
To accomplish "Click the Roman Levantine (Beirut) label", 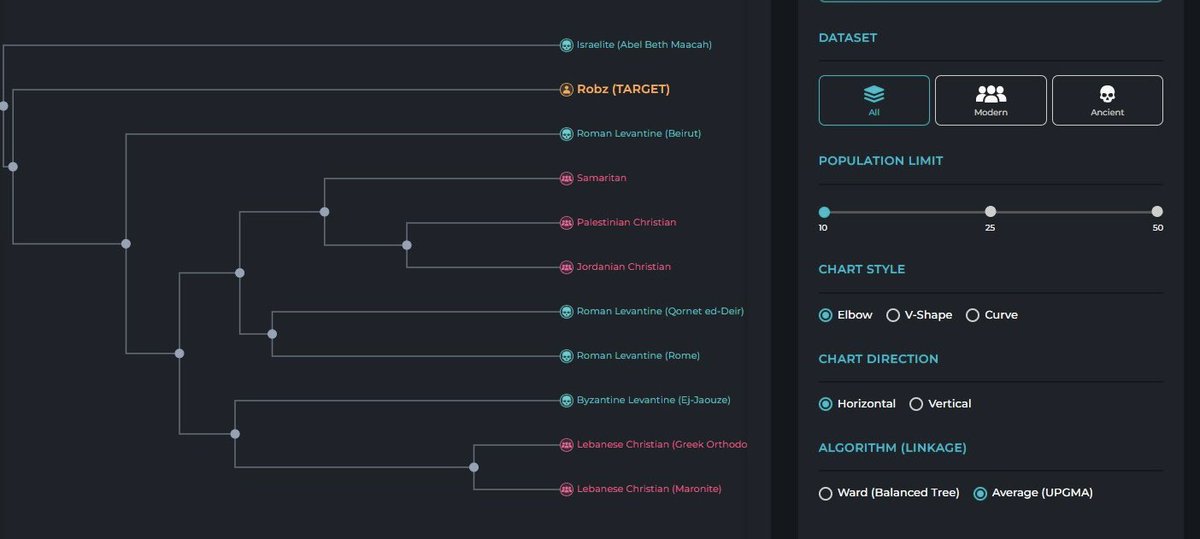I will (x=639, y=134).
